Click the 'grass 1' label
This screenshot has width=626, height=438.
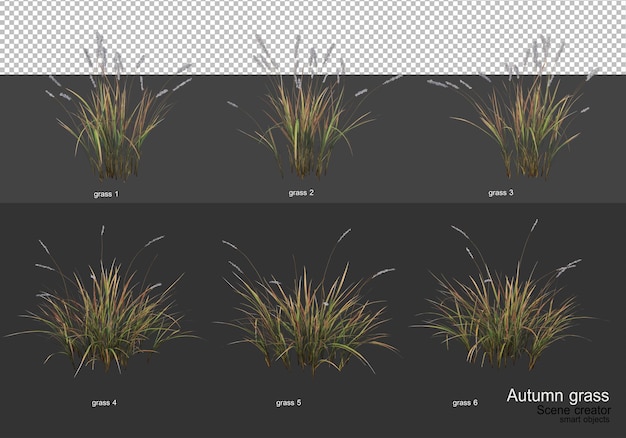(x=106, y=194)
